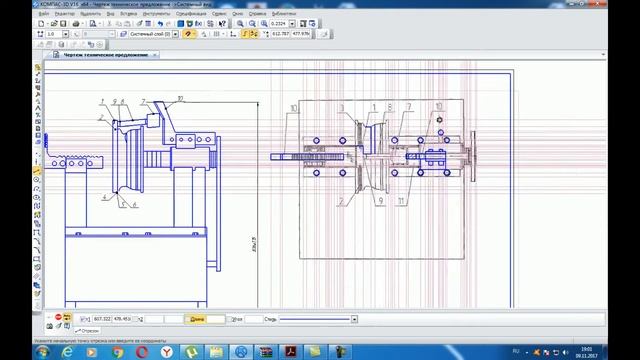Close the Чертеж техническое предложение document tab
Screen dimensions: 640x360
pos(155,55)
